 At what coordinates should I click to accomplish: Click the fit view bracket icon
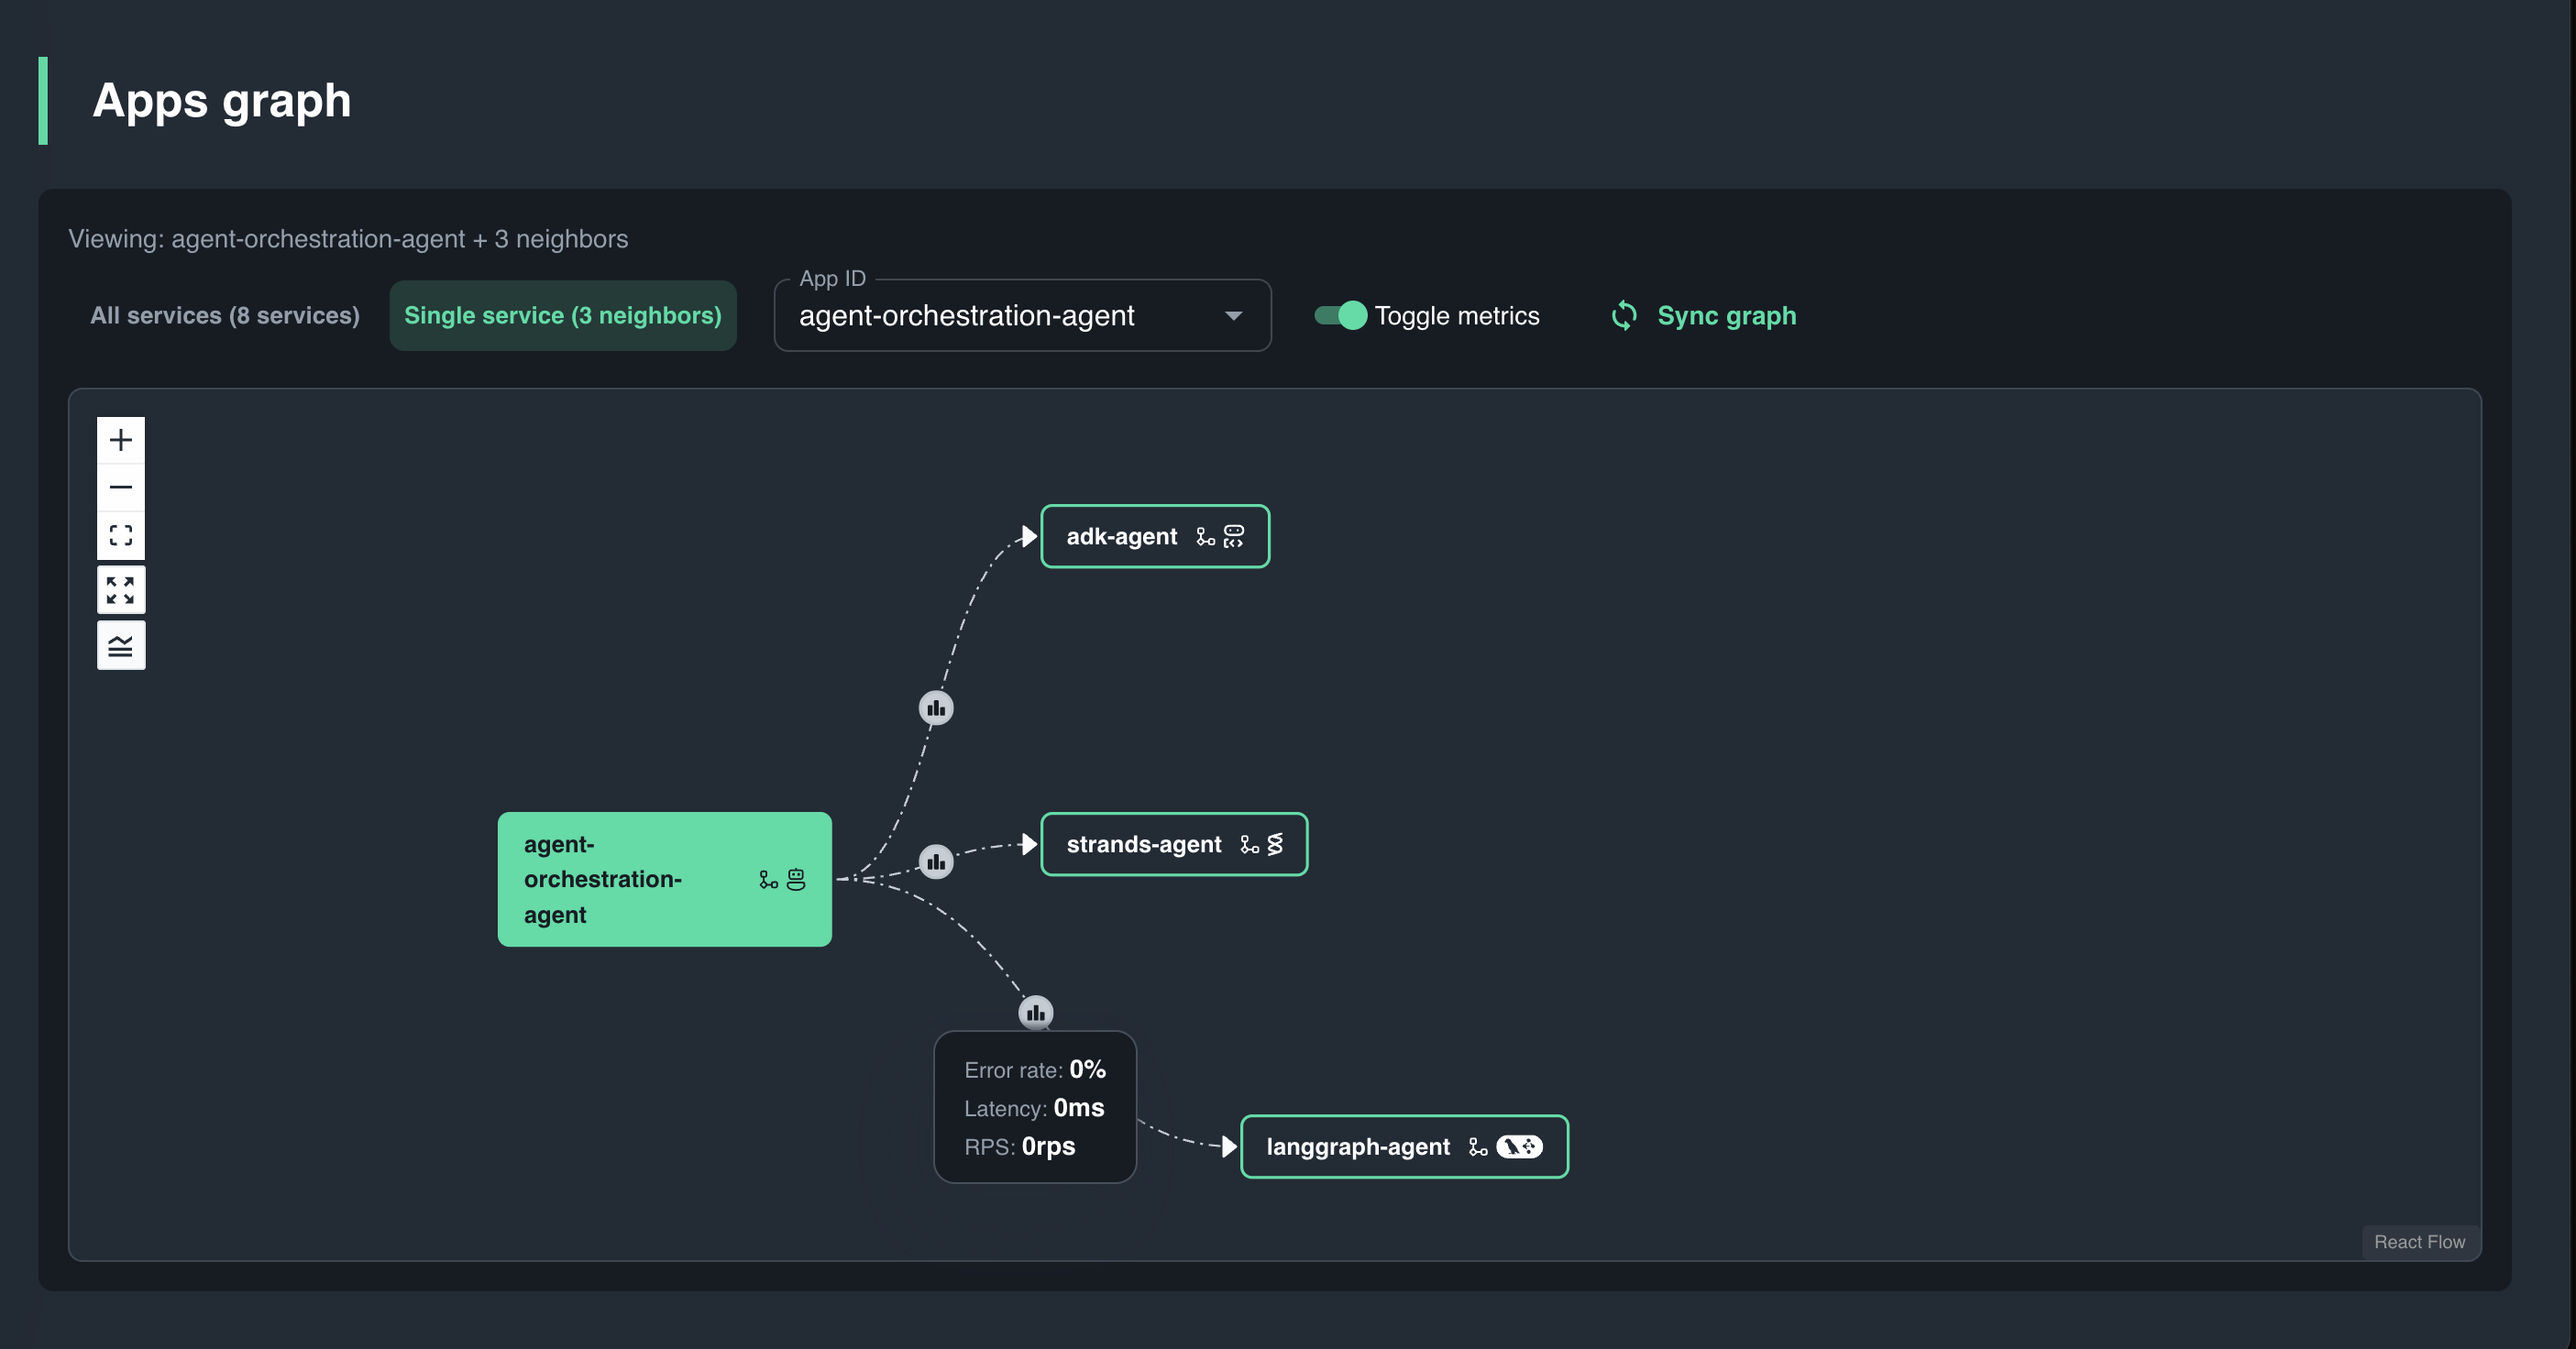[x=121, y=535]
